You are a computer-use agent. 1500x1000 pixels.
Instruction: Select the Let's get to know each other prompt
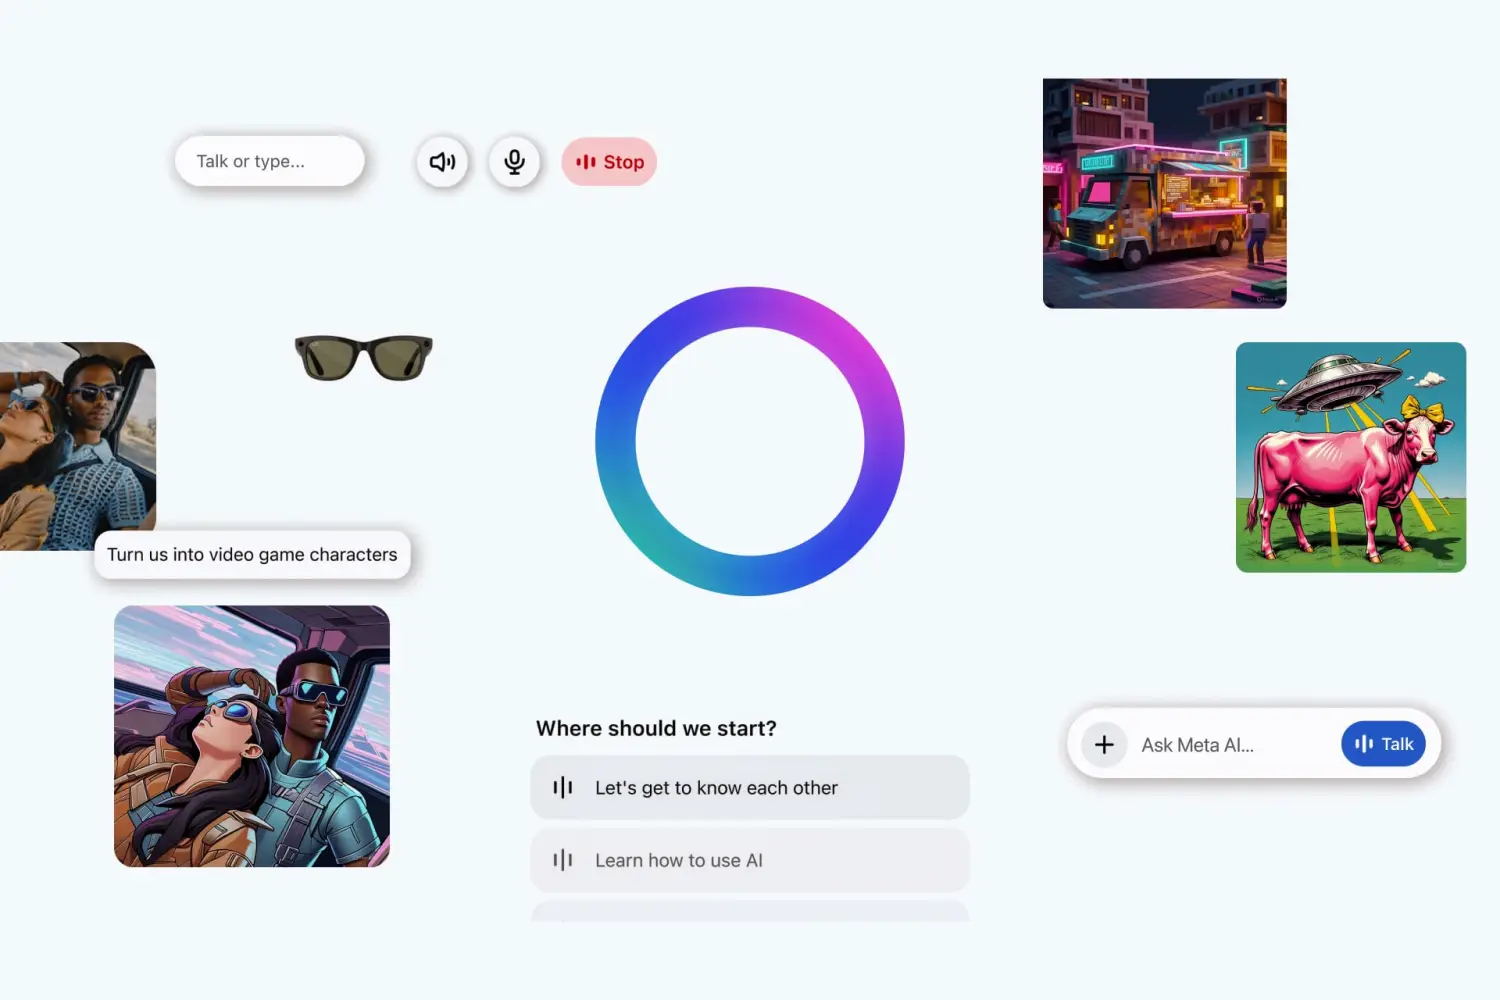coord(750,787)
